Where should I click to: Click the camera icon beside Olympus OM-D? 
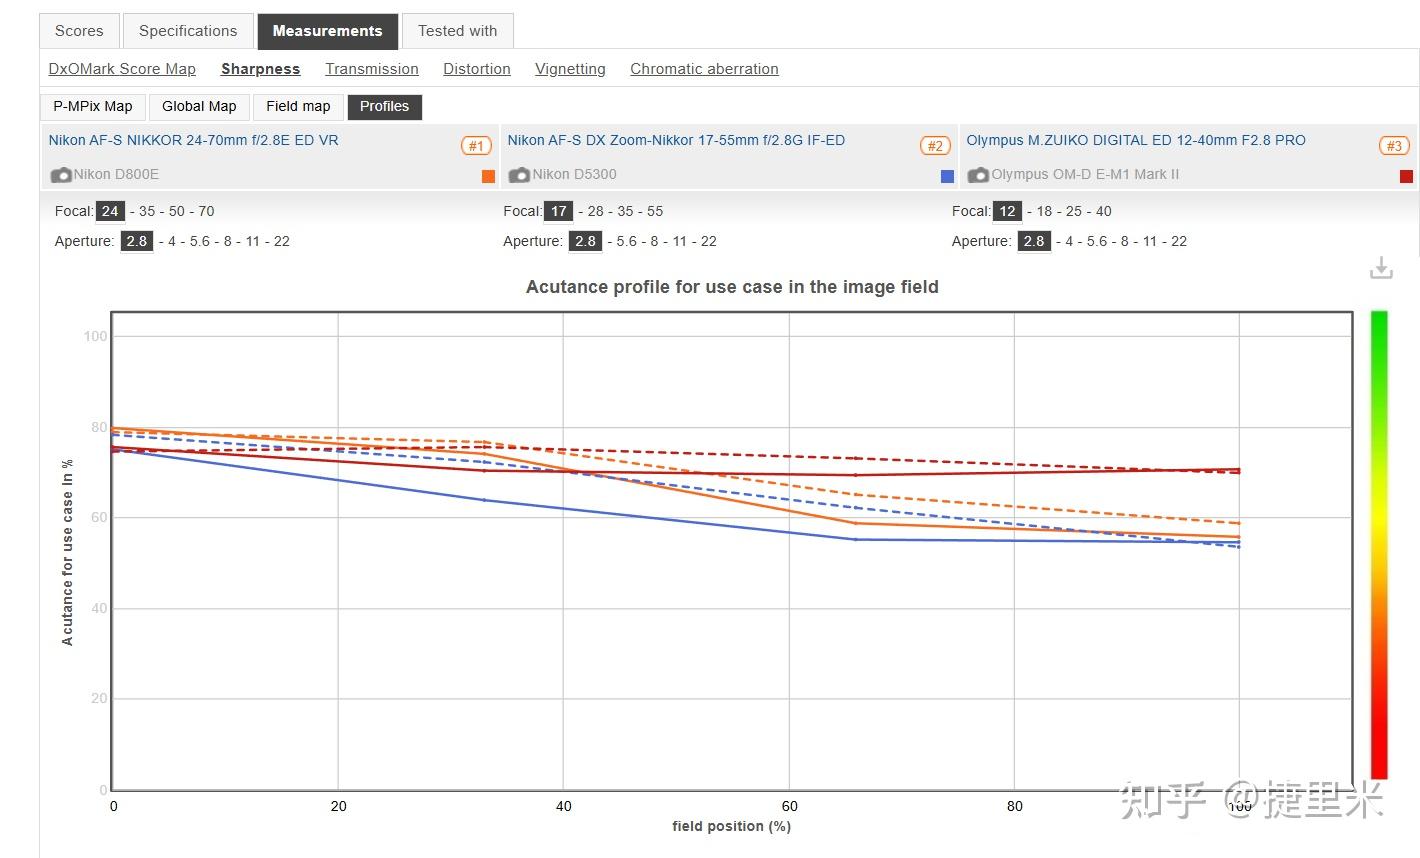coord(978,175)
